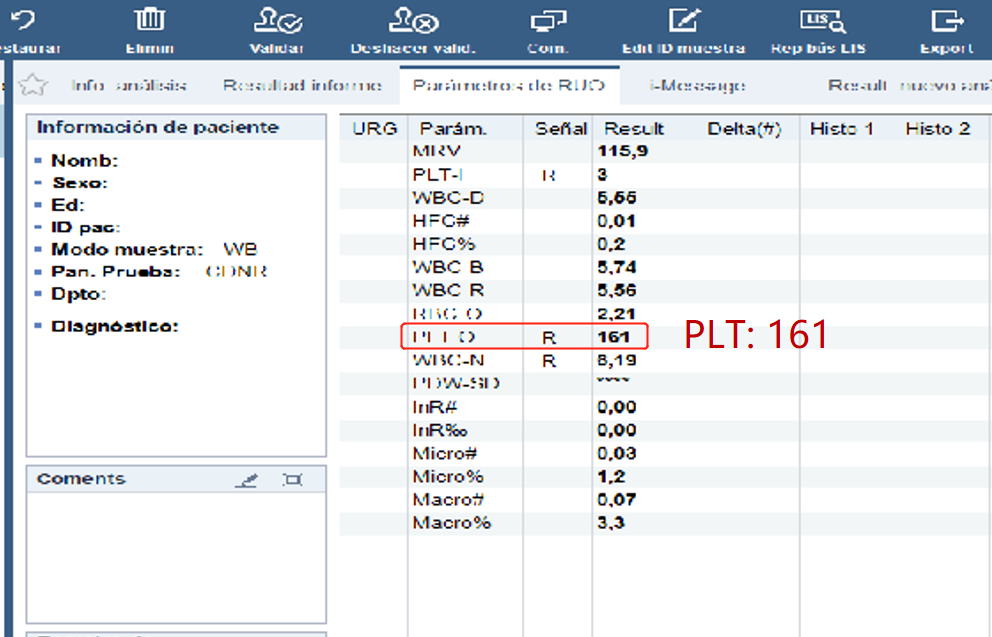Expand the Coments panel using maximize icon
This screenshot has width=992, height=637.
click(x=293, y=480)
